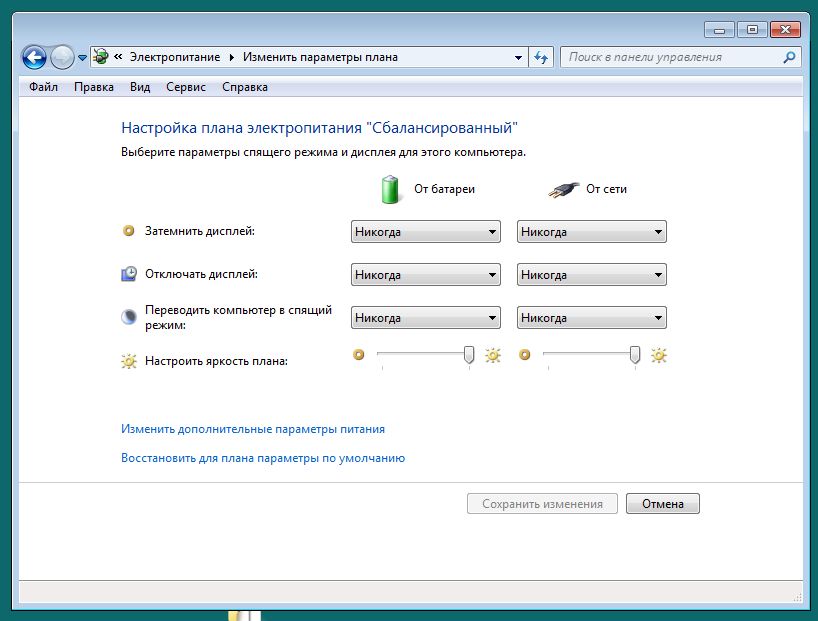Click the Настроить яркость плана label
The width and height of the screenshot is (818, 621).
click(216, 361)
